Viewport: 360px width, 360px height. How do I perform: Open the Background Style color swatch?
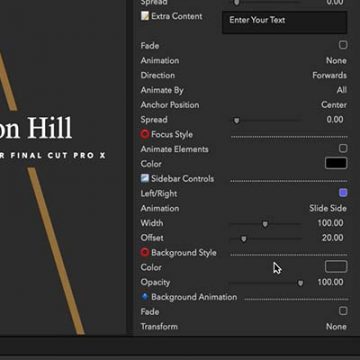336,267
